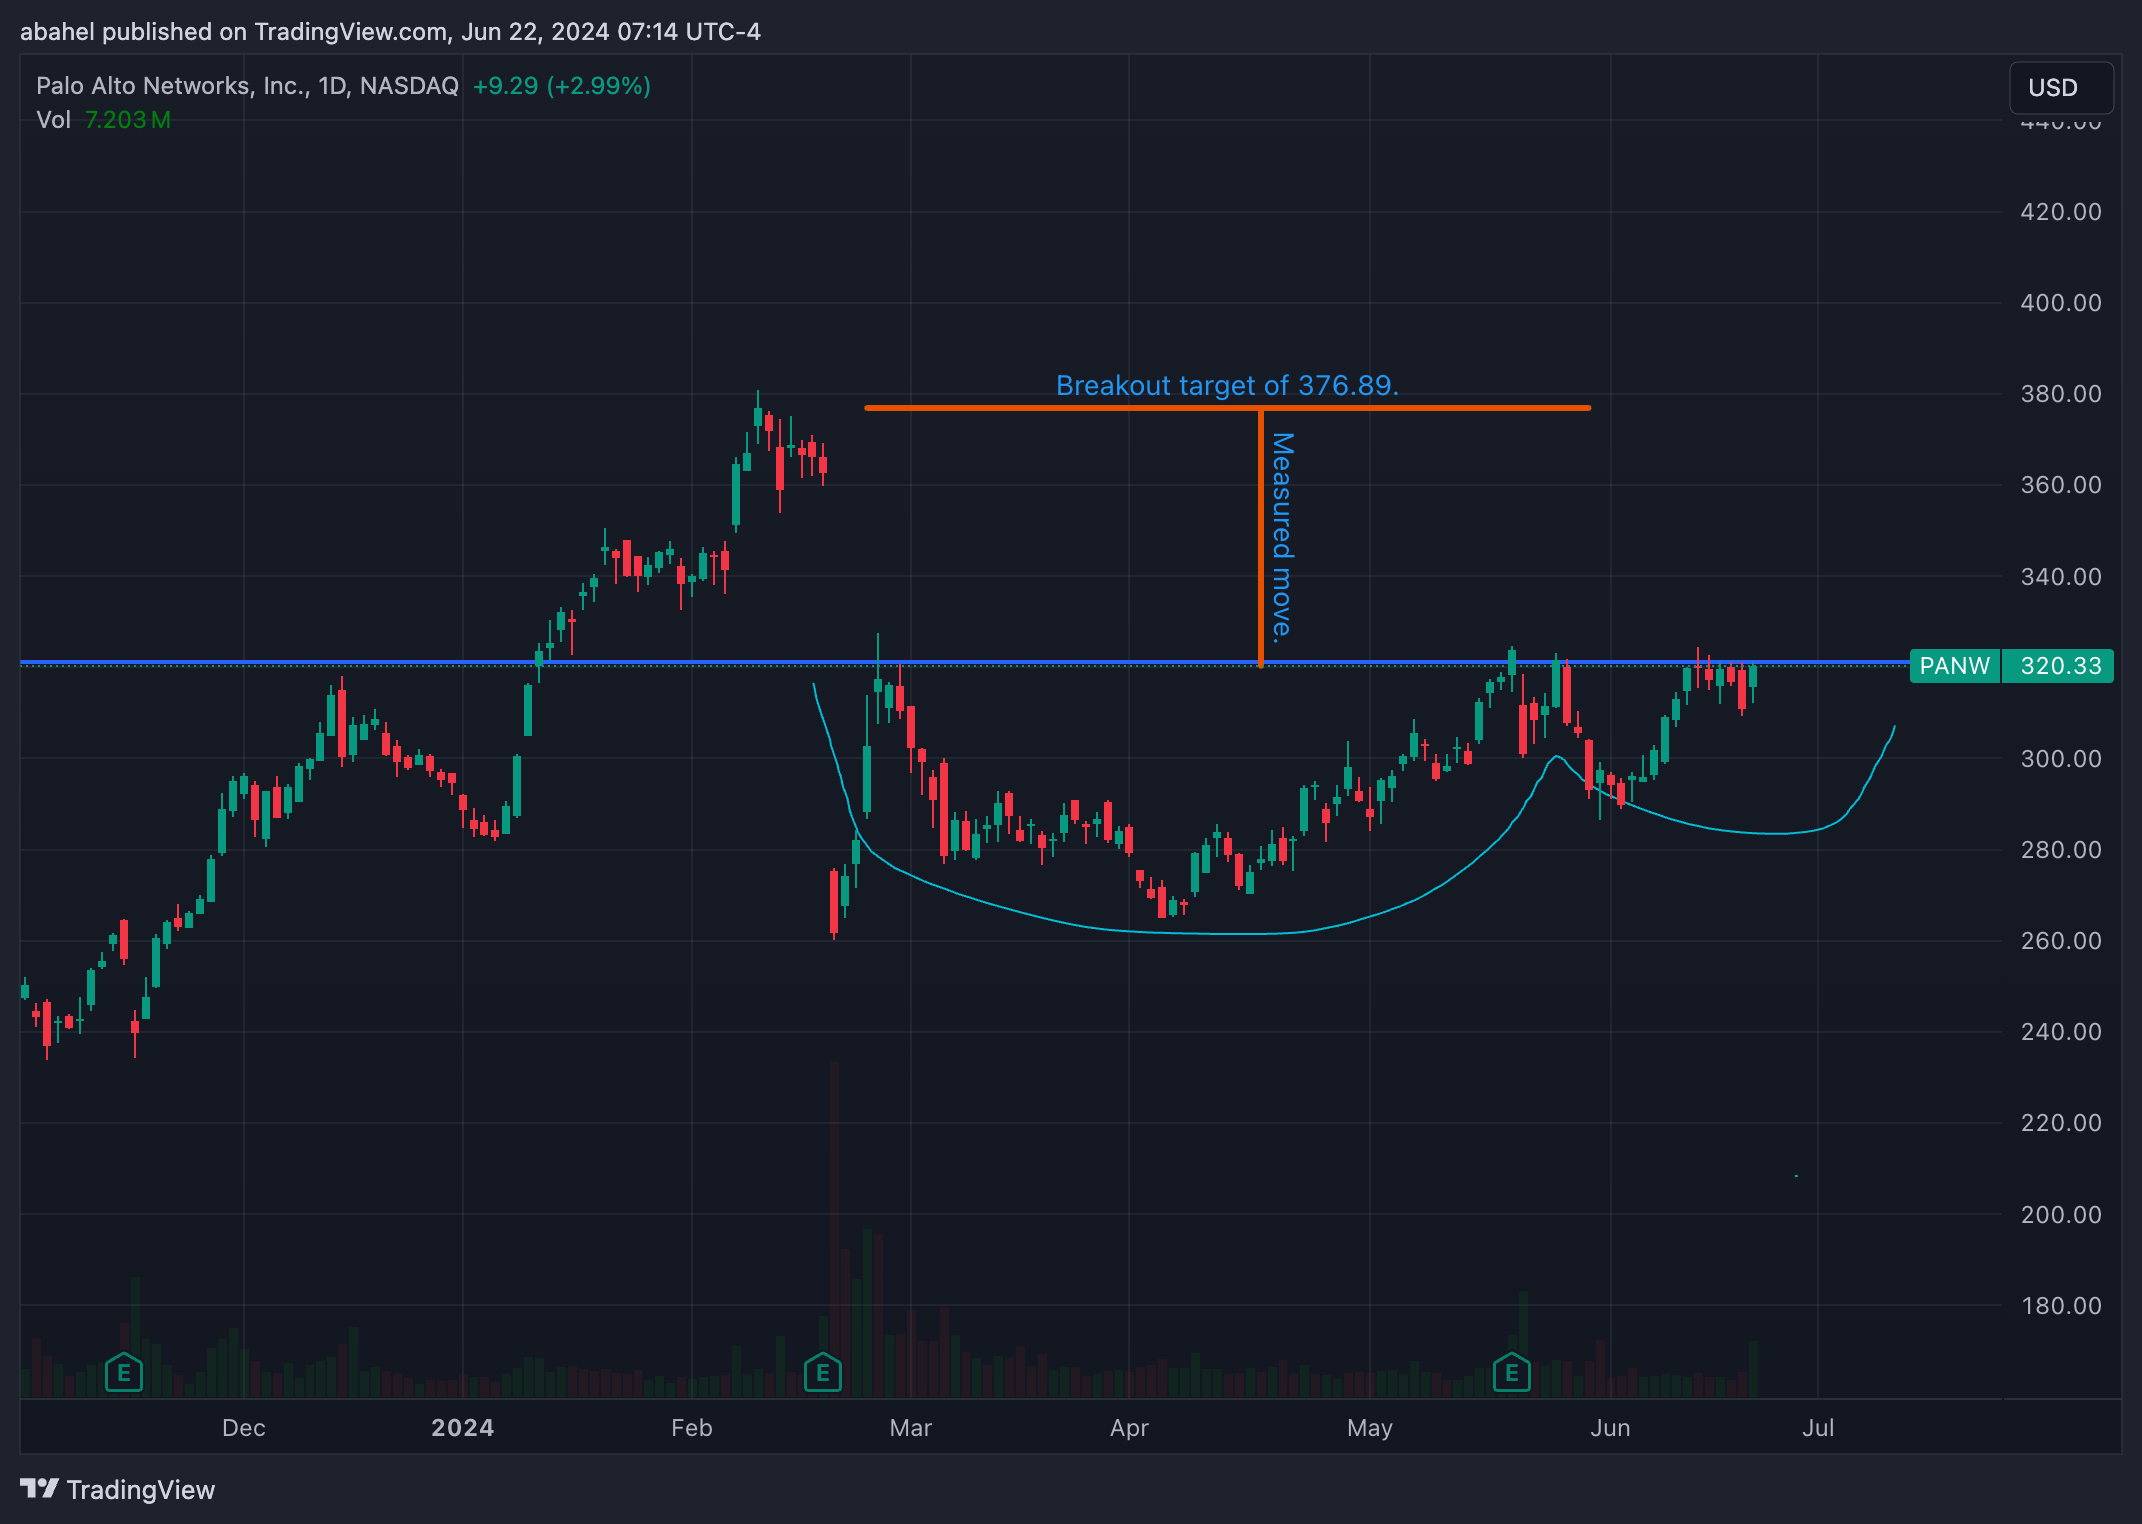The height and width of the screenshot is (1524, 2142).
Task: Click the 2024 label on time axis
Action: [x=463, y=1428]
